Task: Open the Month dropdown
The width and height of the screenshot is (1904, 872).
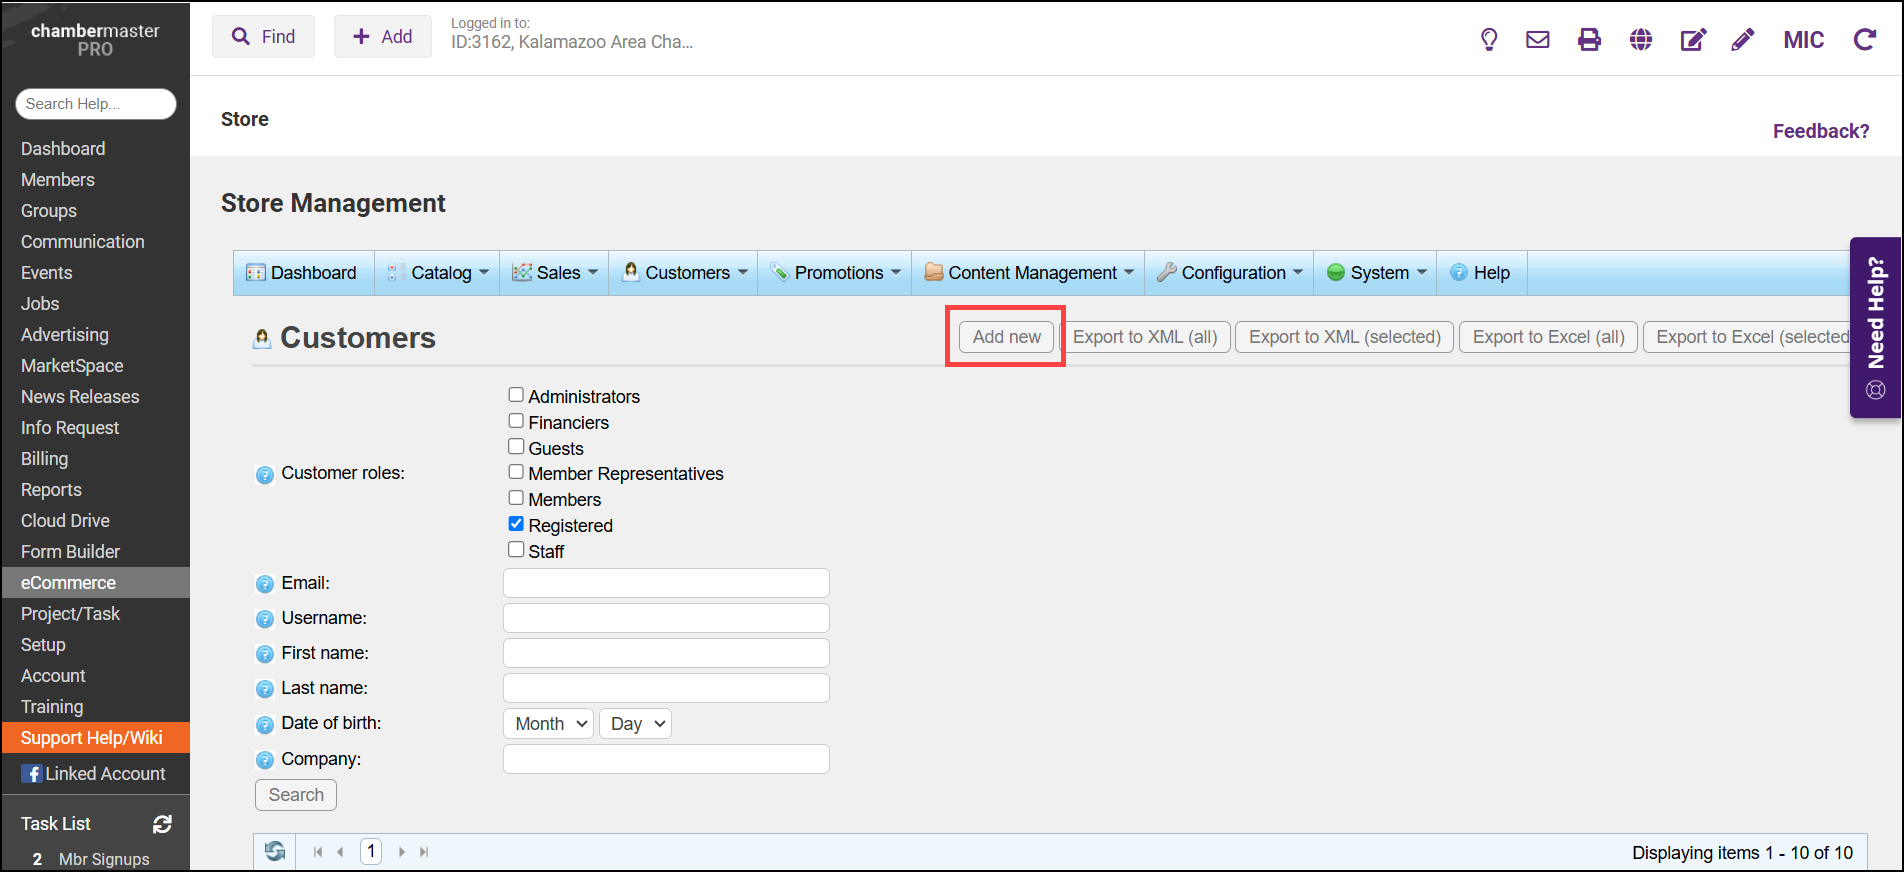Action: (x=549, y=724)
